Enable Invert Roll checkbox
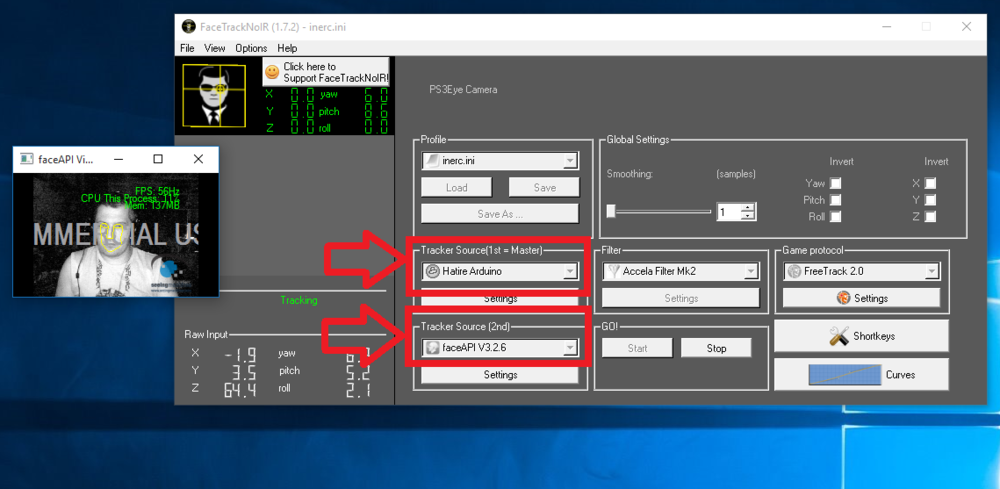Viewport: 1000px width, 489px height. point(835,216)
